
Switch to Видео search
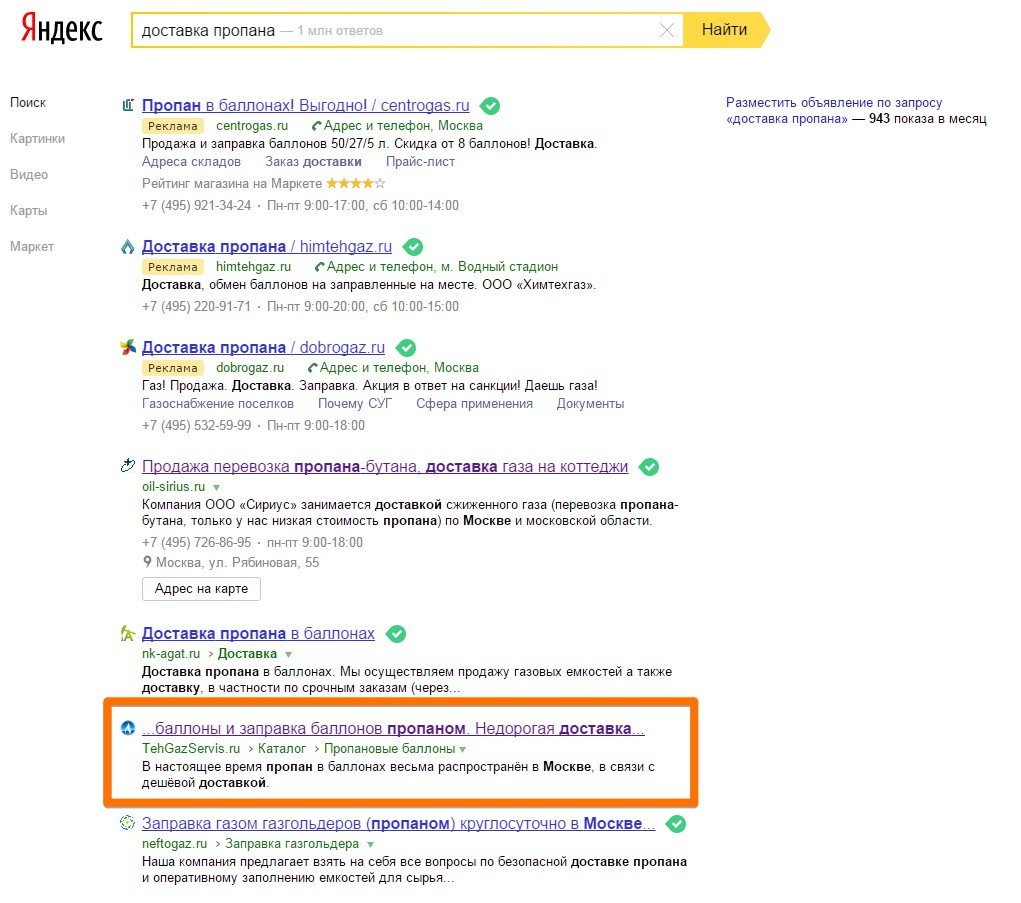point(29,174)
